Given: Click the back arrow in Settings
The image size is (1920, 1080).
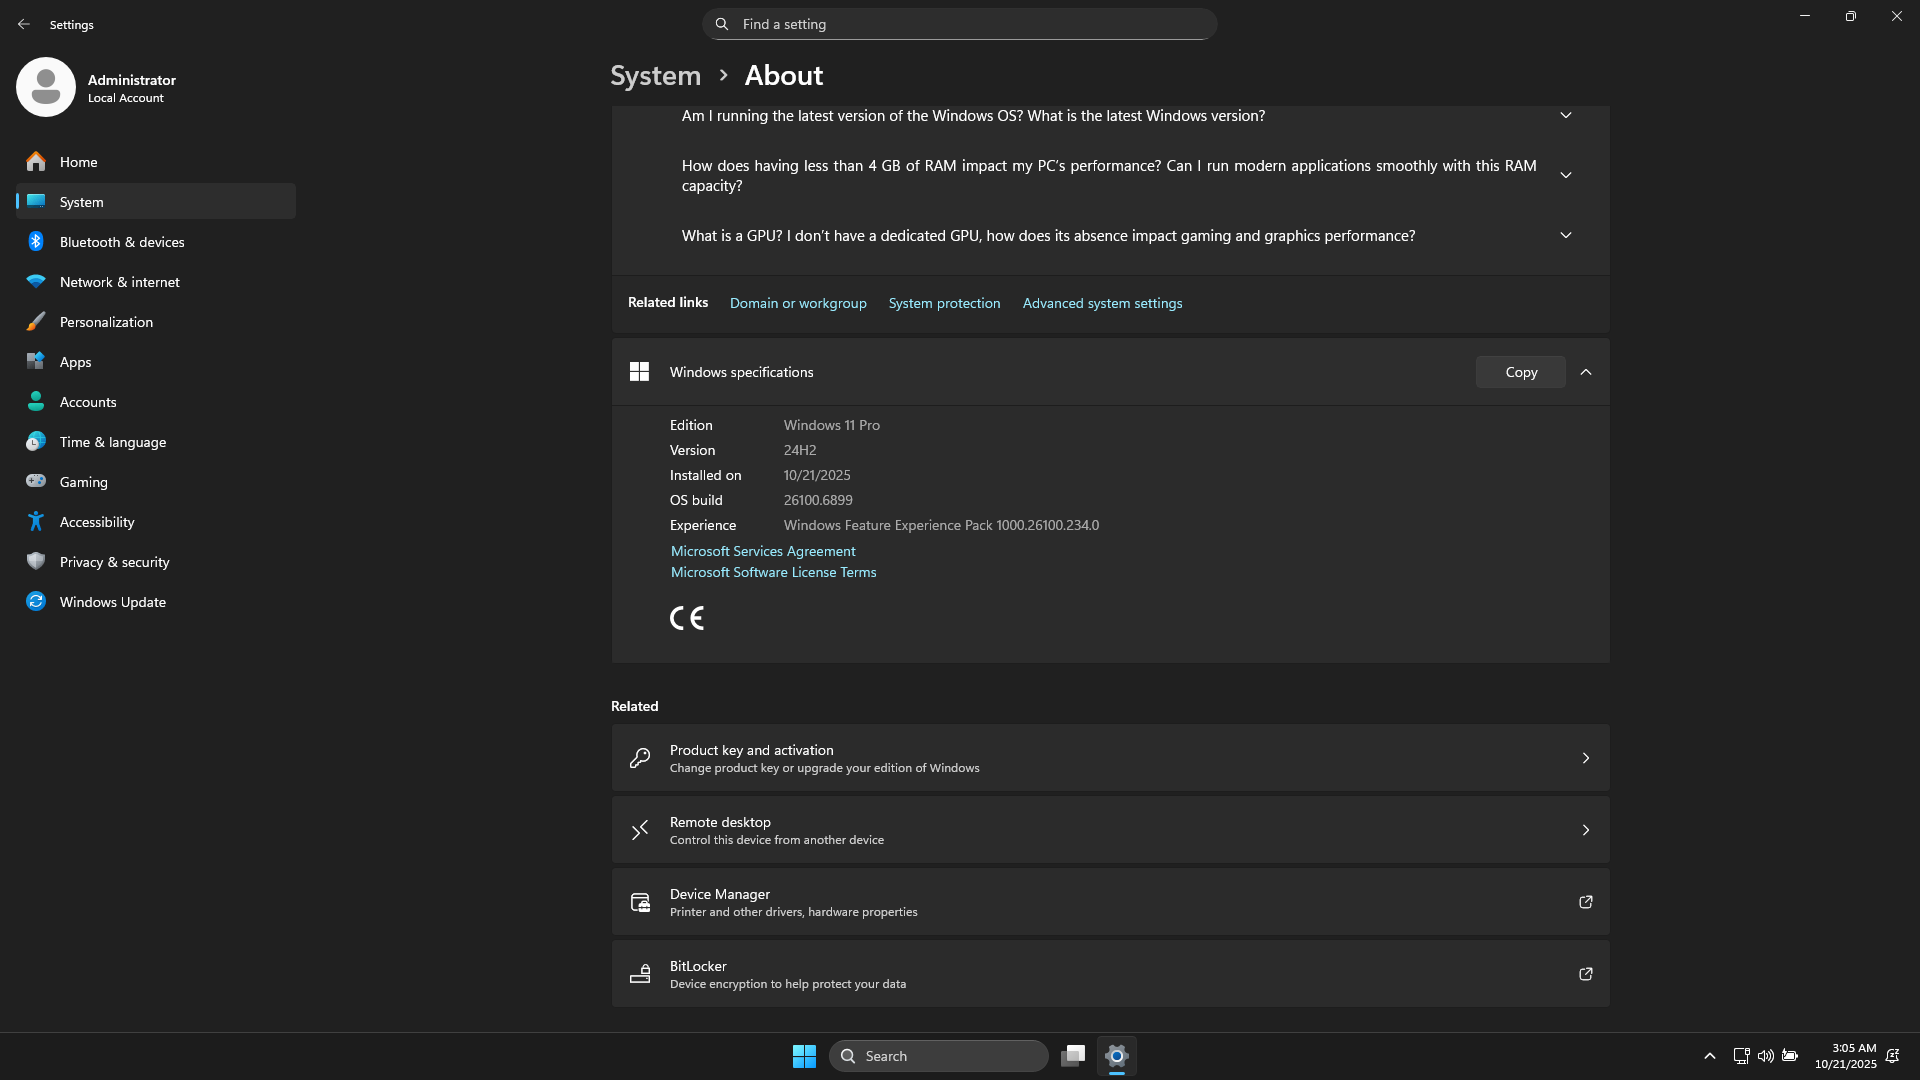Looking at the screenshot, I should coord(24,24).
